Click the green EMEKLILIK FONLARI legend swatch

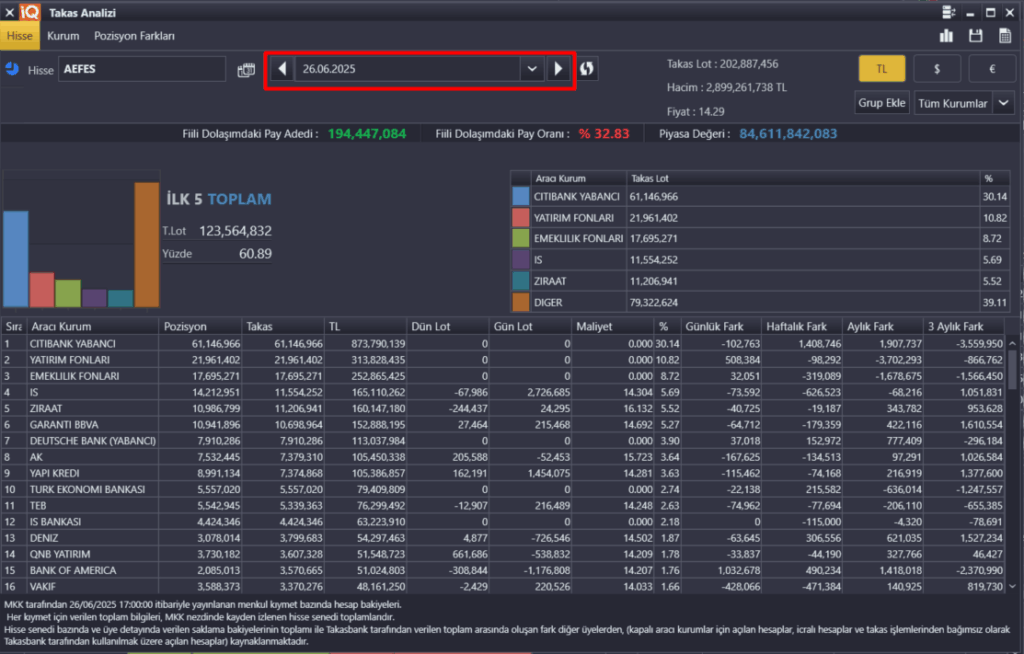pyautogui.click(x=520, y=238)
